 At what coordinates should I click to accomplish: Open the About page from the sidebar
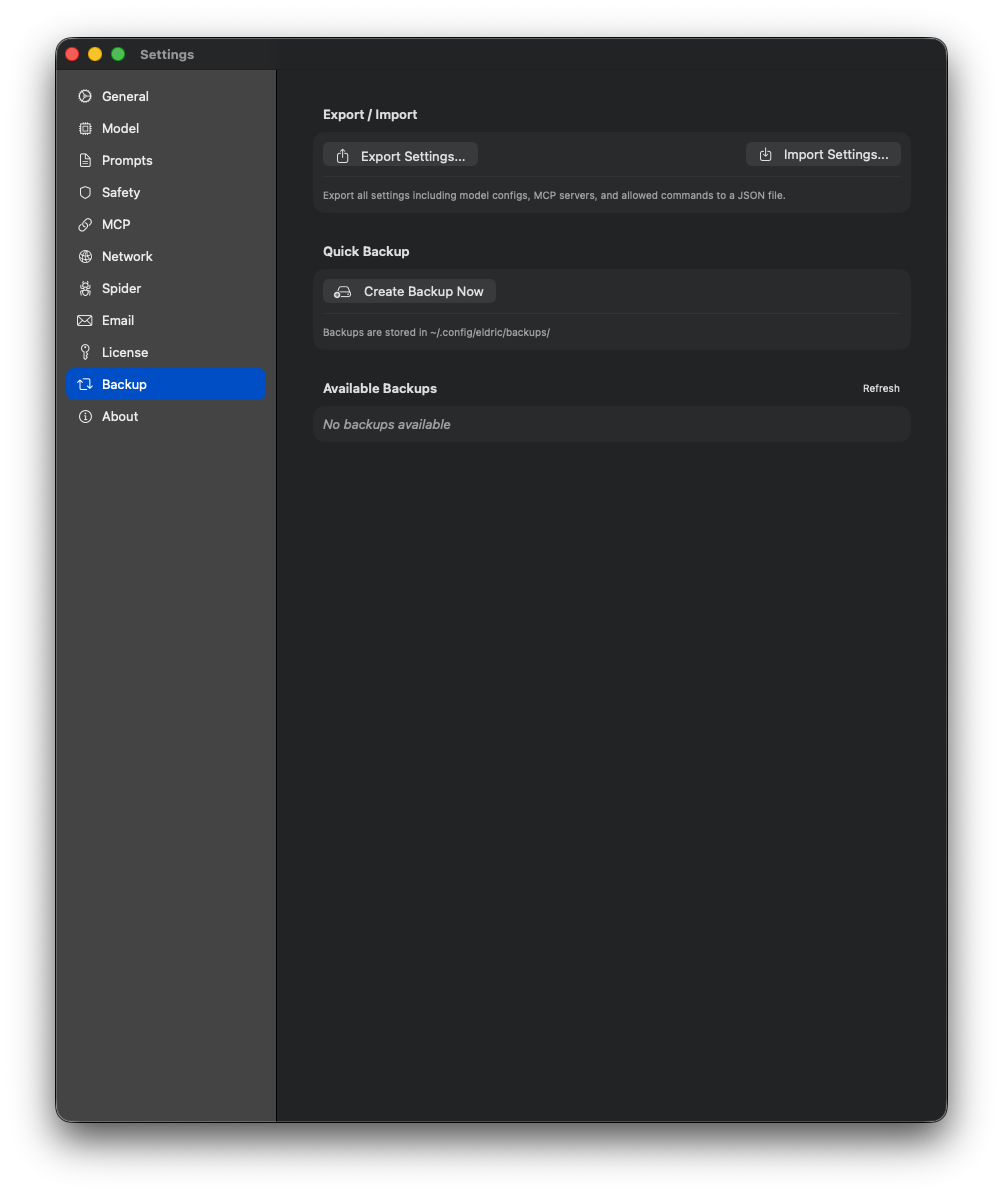coord(119,416)
